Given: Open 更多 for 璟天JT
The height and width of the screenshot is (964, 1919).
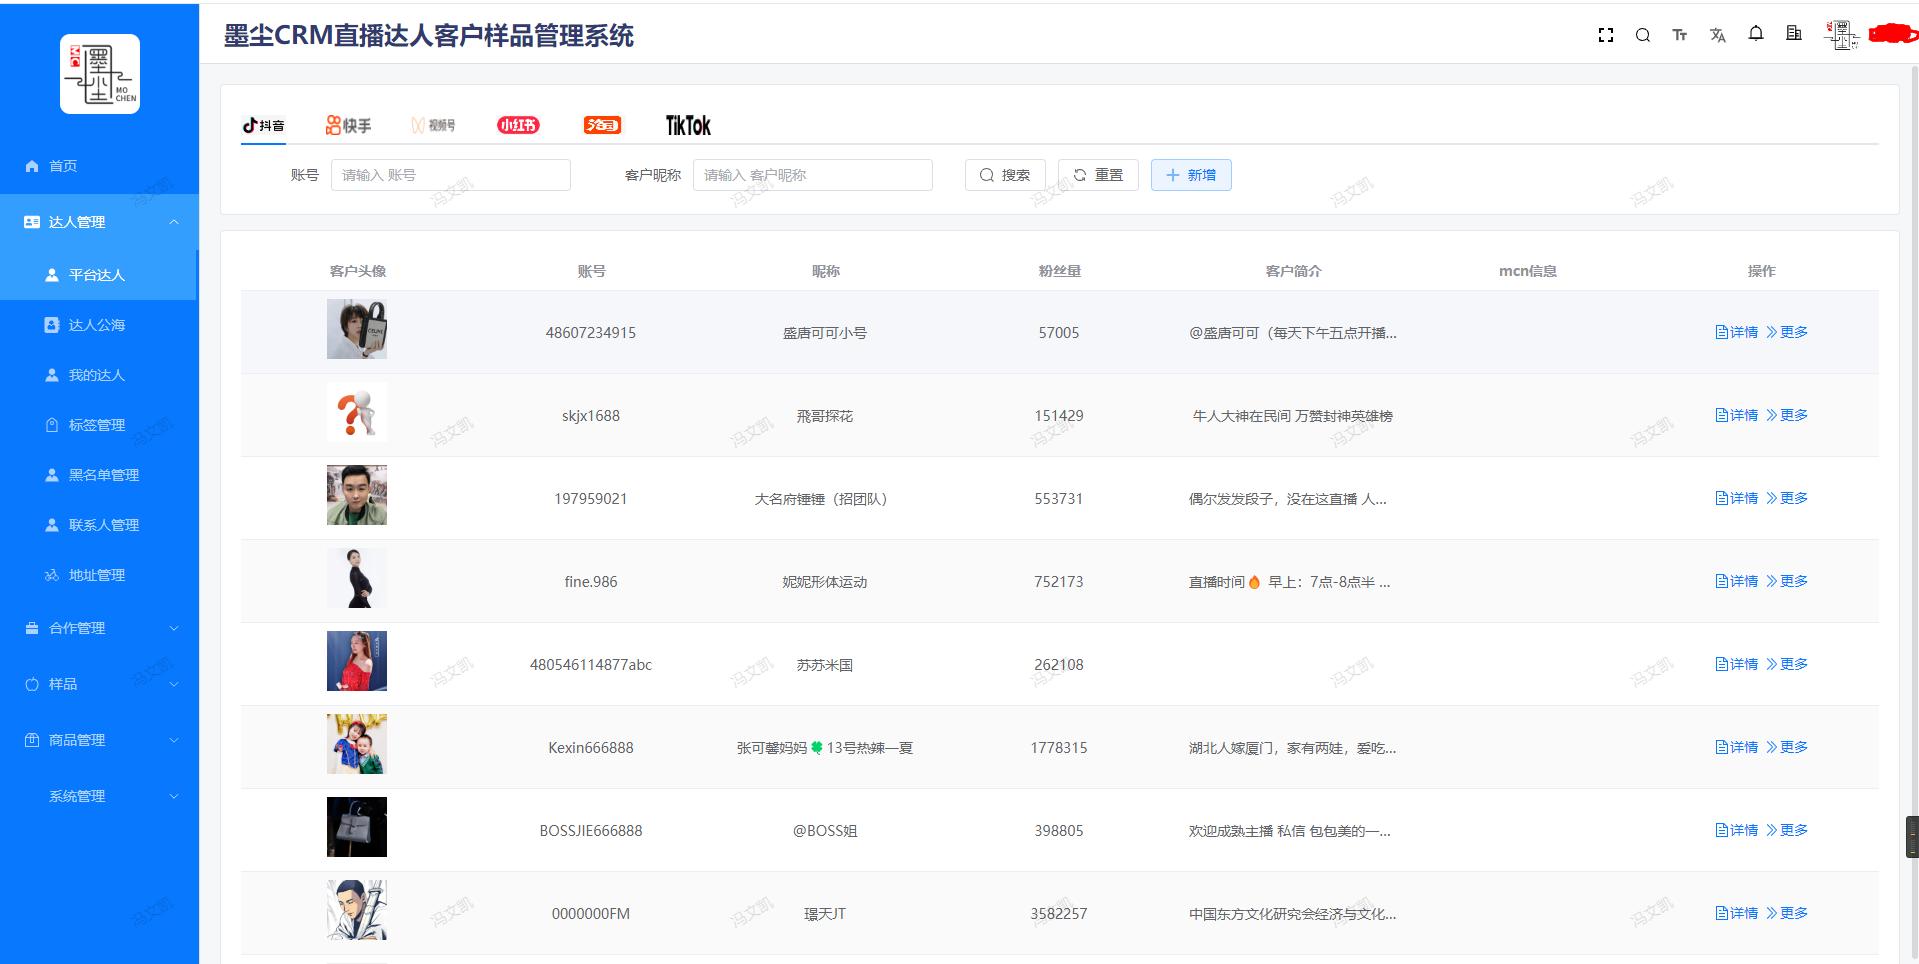Looking at the screenshot, I should point(1787,913).
